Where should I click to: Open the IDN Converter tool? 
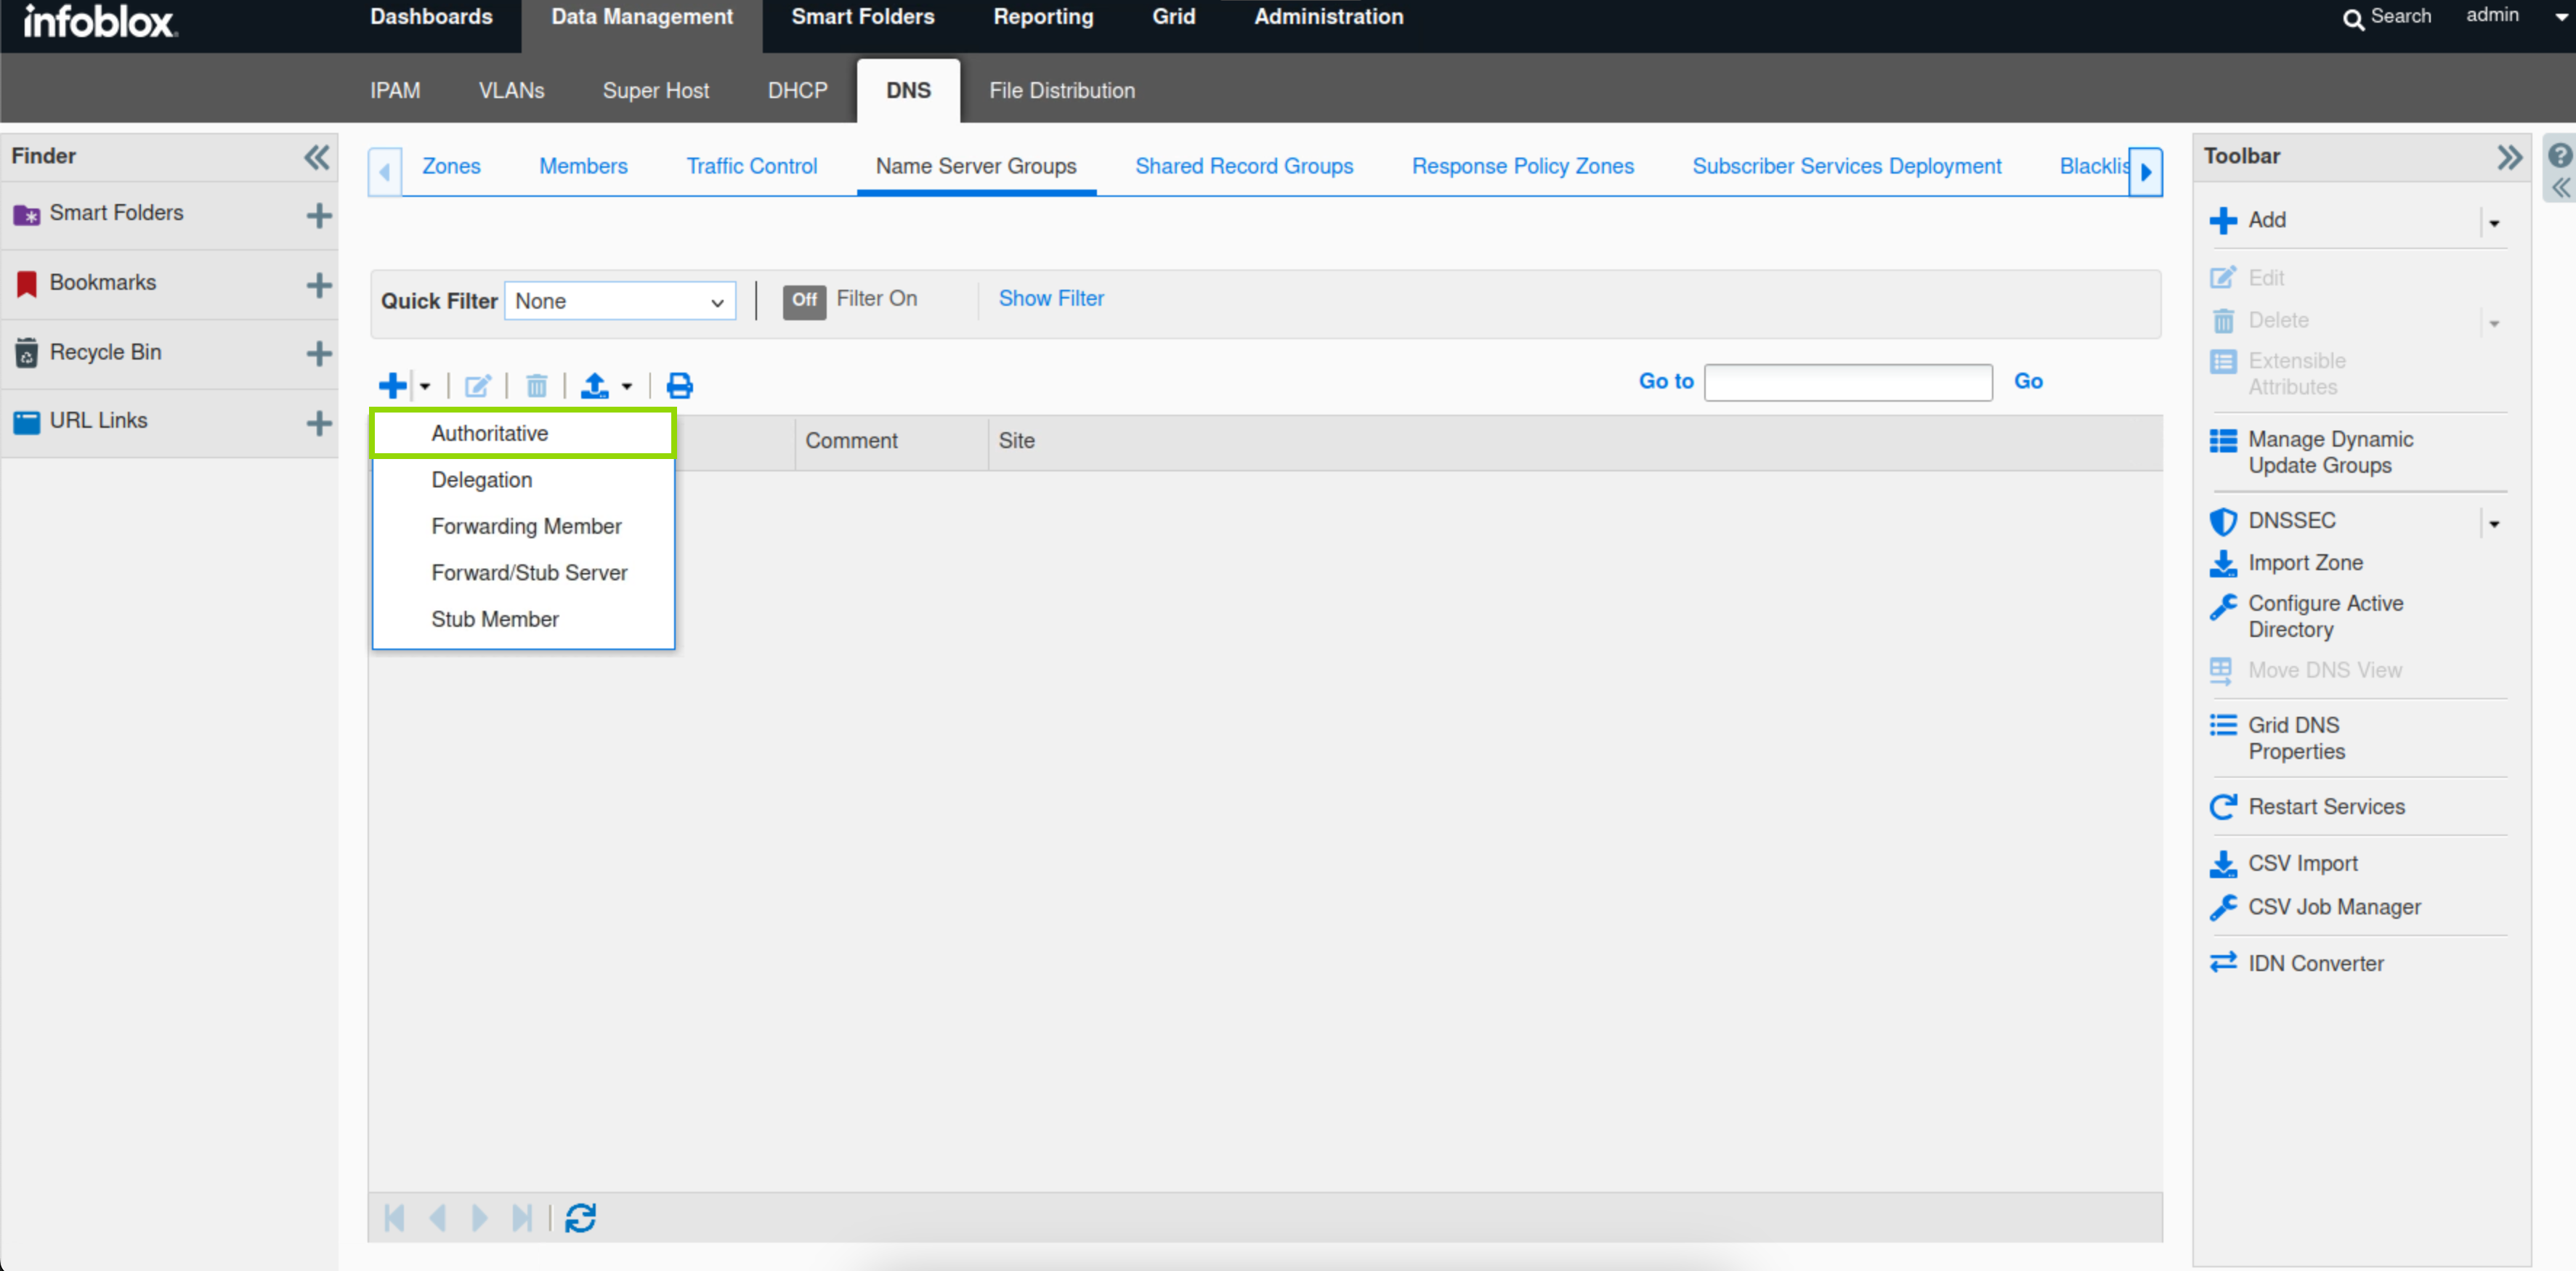2315,962
